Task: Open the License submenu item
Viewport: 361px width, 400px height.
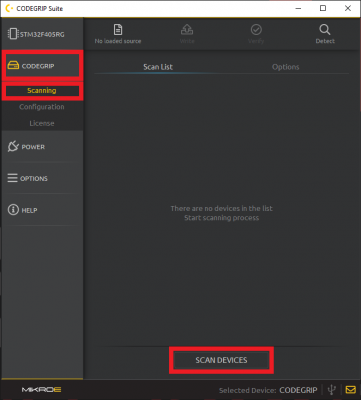Action: [x=42, y=123]
